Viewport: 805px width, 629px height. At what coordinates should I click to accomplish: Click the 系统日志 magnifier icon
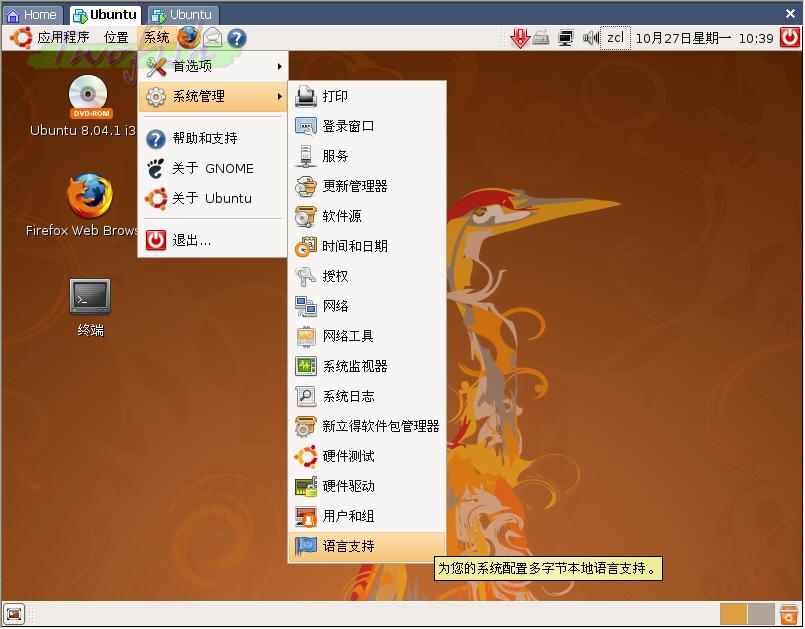(306, 396)
